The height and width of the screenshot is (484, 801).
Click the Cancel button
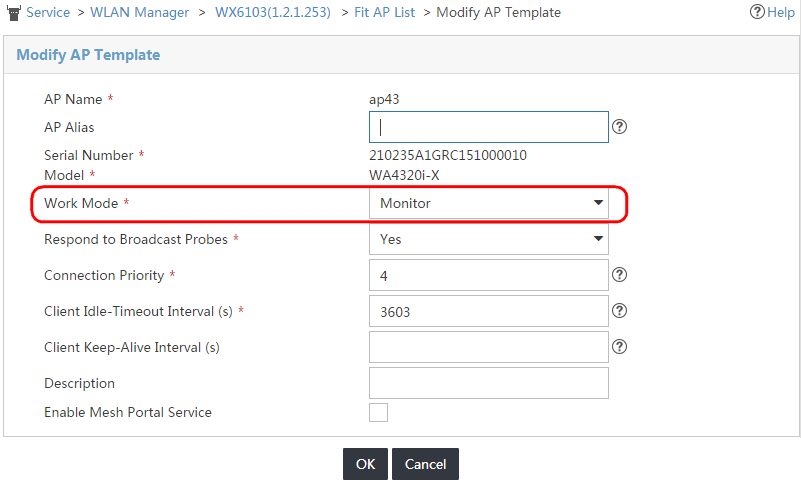click(425, 464)
